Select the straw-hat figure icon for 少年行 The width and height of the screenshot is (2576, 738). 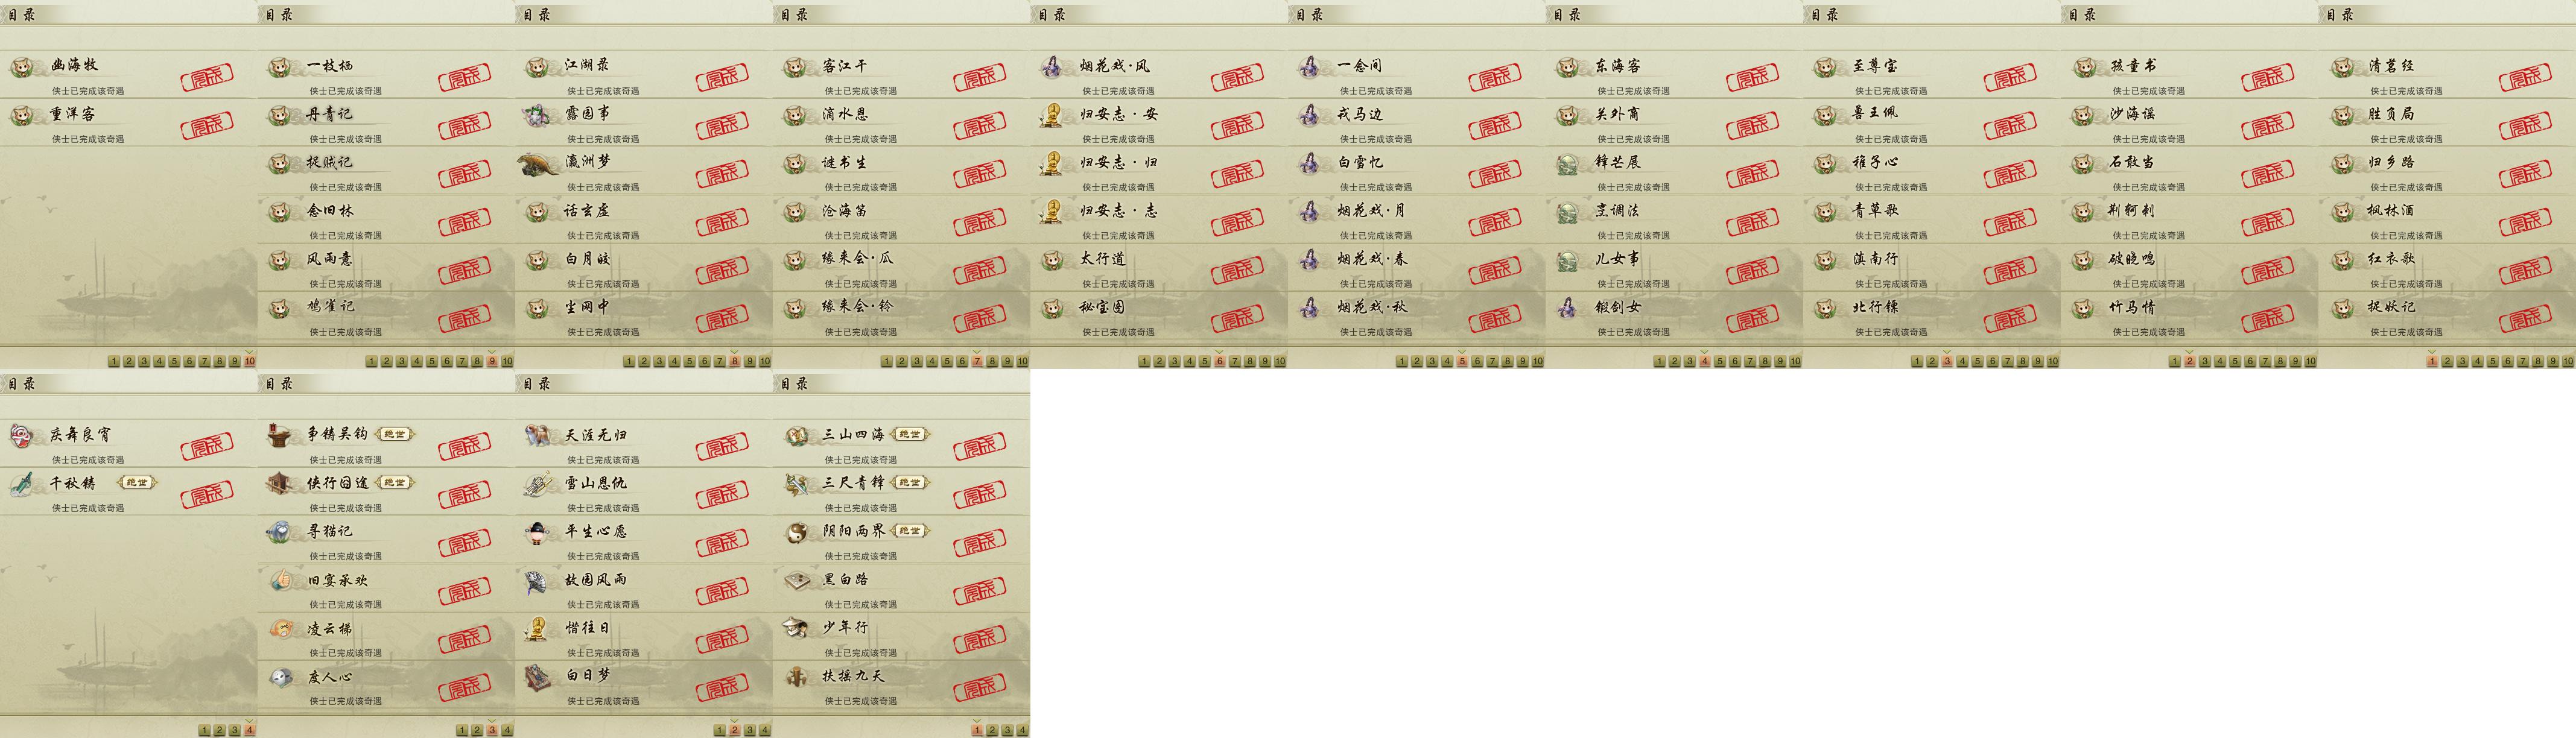pyautogui.click(x=796, y=628)
